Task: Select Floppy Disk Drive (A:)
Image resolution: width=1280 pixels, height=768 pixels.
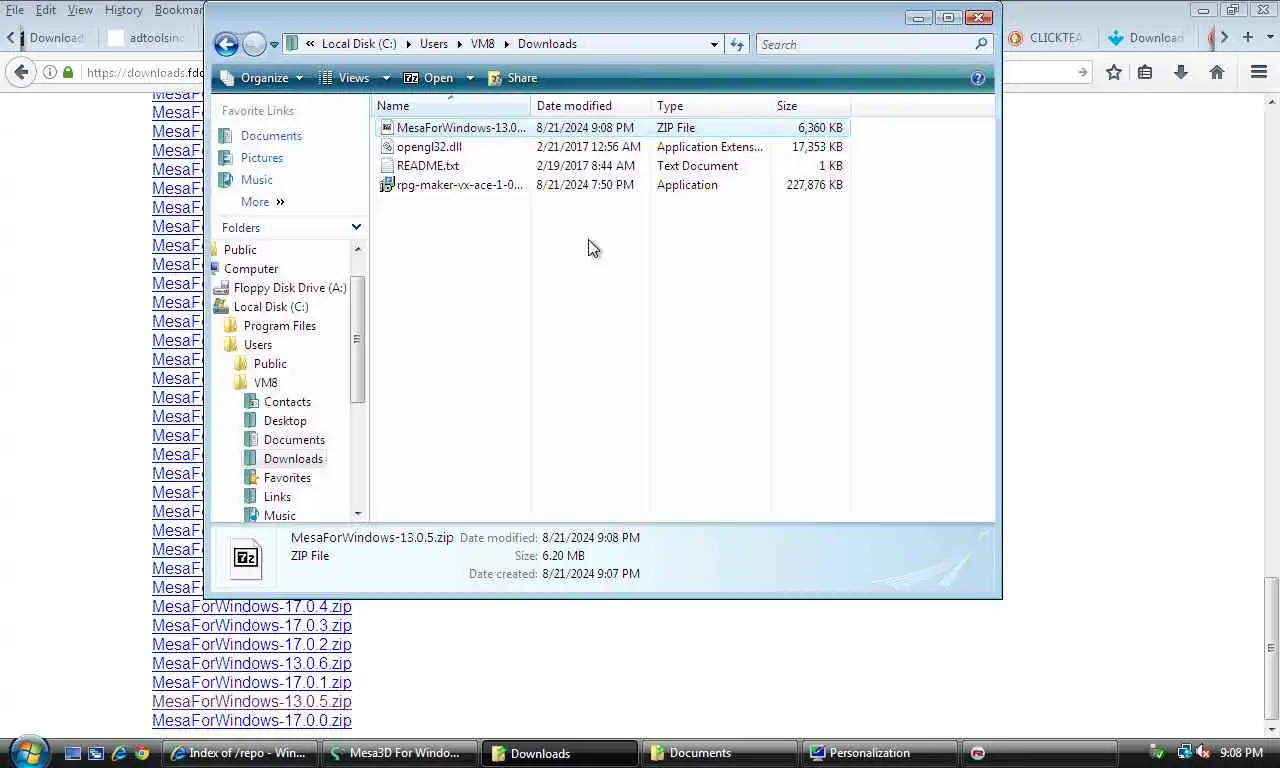Action: (x=290, y=288)
